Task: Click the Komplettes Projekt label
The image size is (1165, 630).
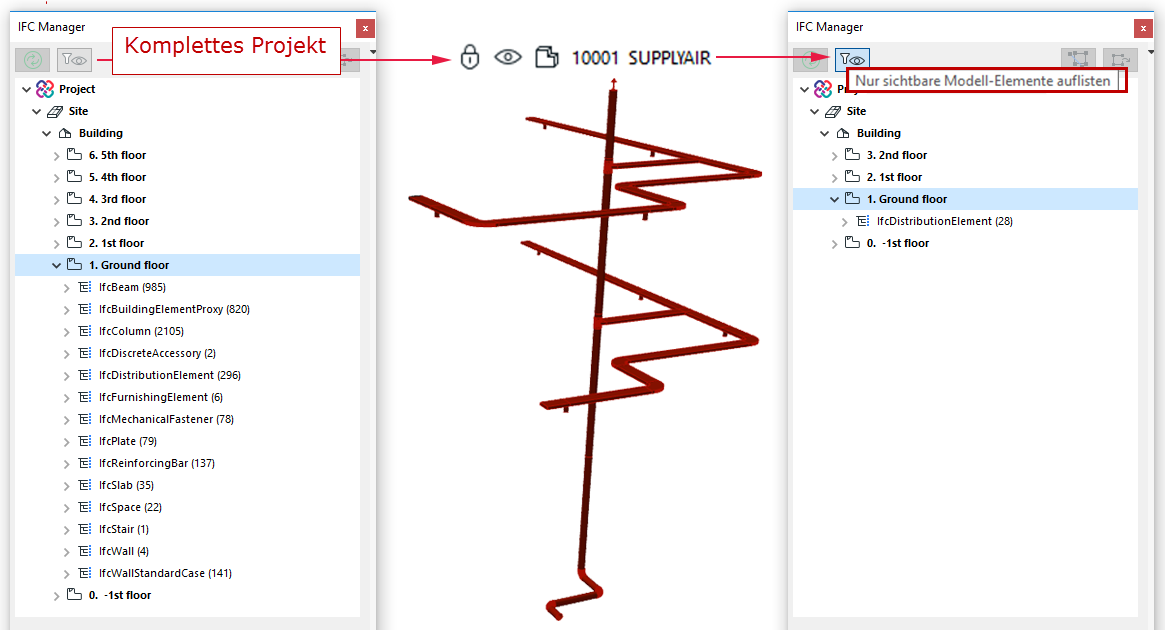Action: 226,47
